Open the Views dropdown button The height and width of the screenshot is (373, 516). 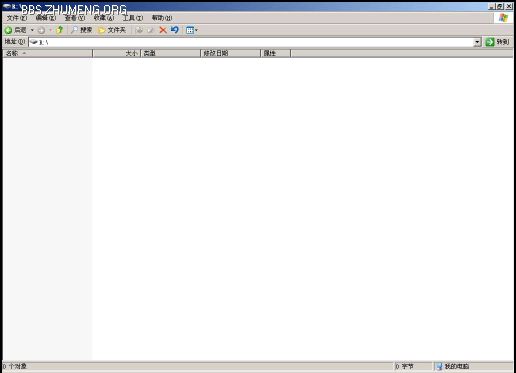(x=192, y=30)
